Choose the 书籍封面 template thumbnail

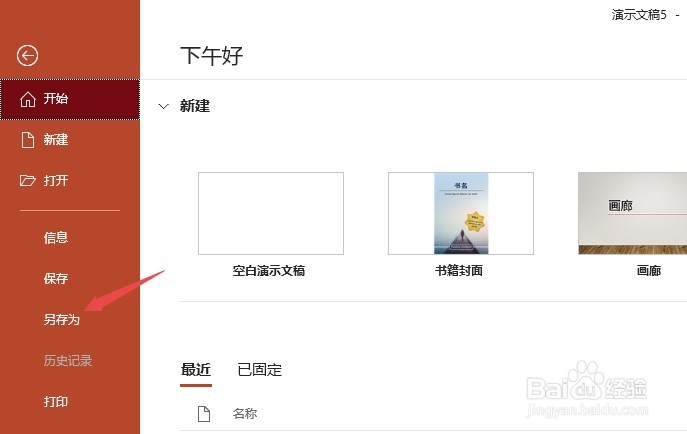point(461,213)
